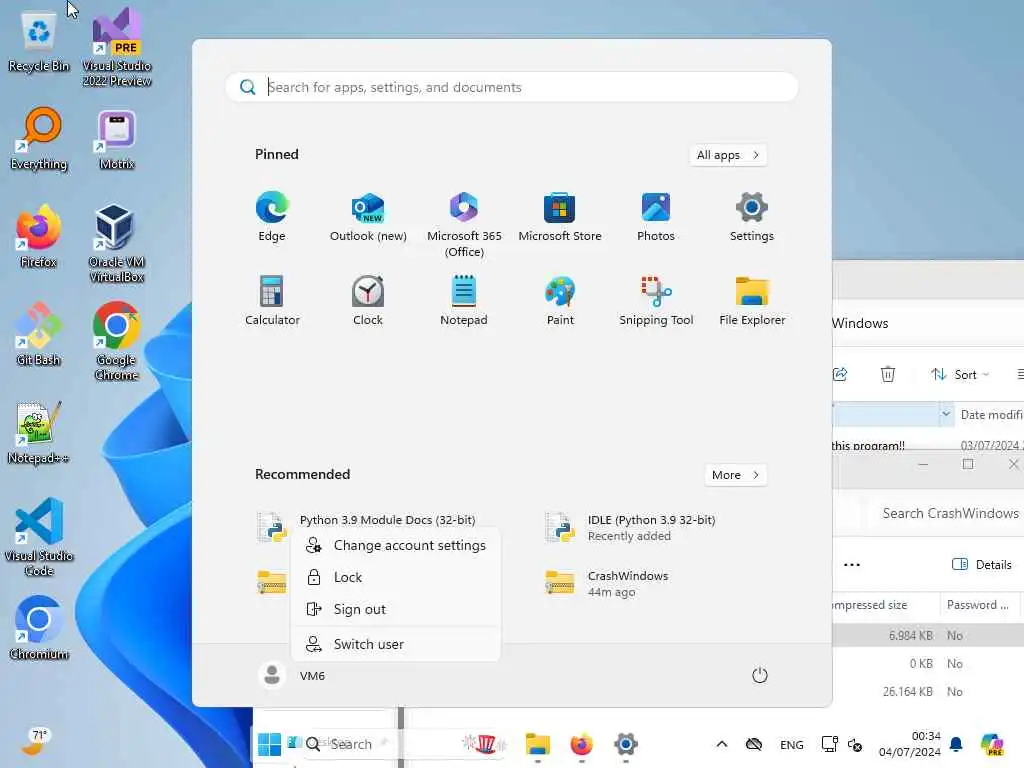The width and height of the screenshot is (1024, 768).
Task: Open the Sort dropdown in File Explorer
Action: [960, 374]
